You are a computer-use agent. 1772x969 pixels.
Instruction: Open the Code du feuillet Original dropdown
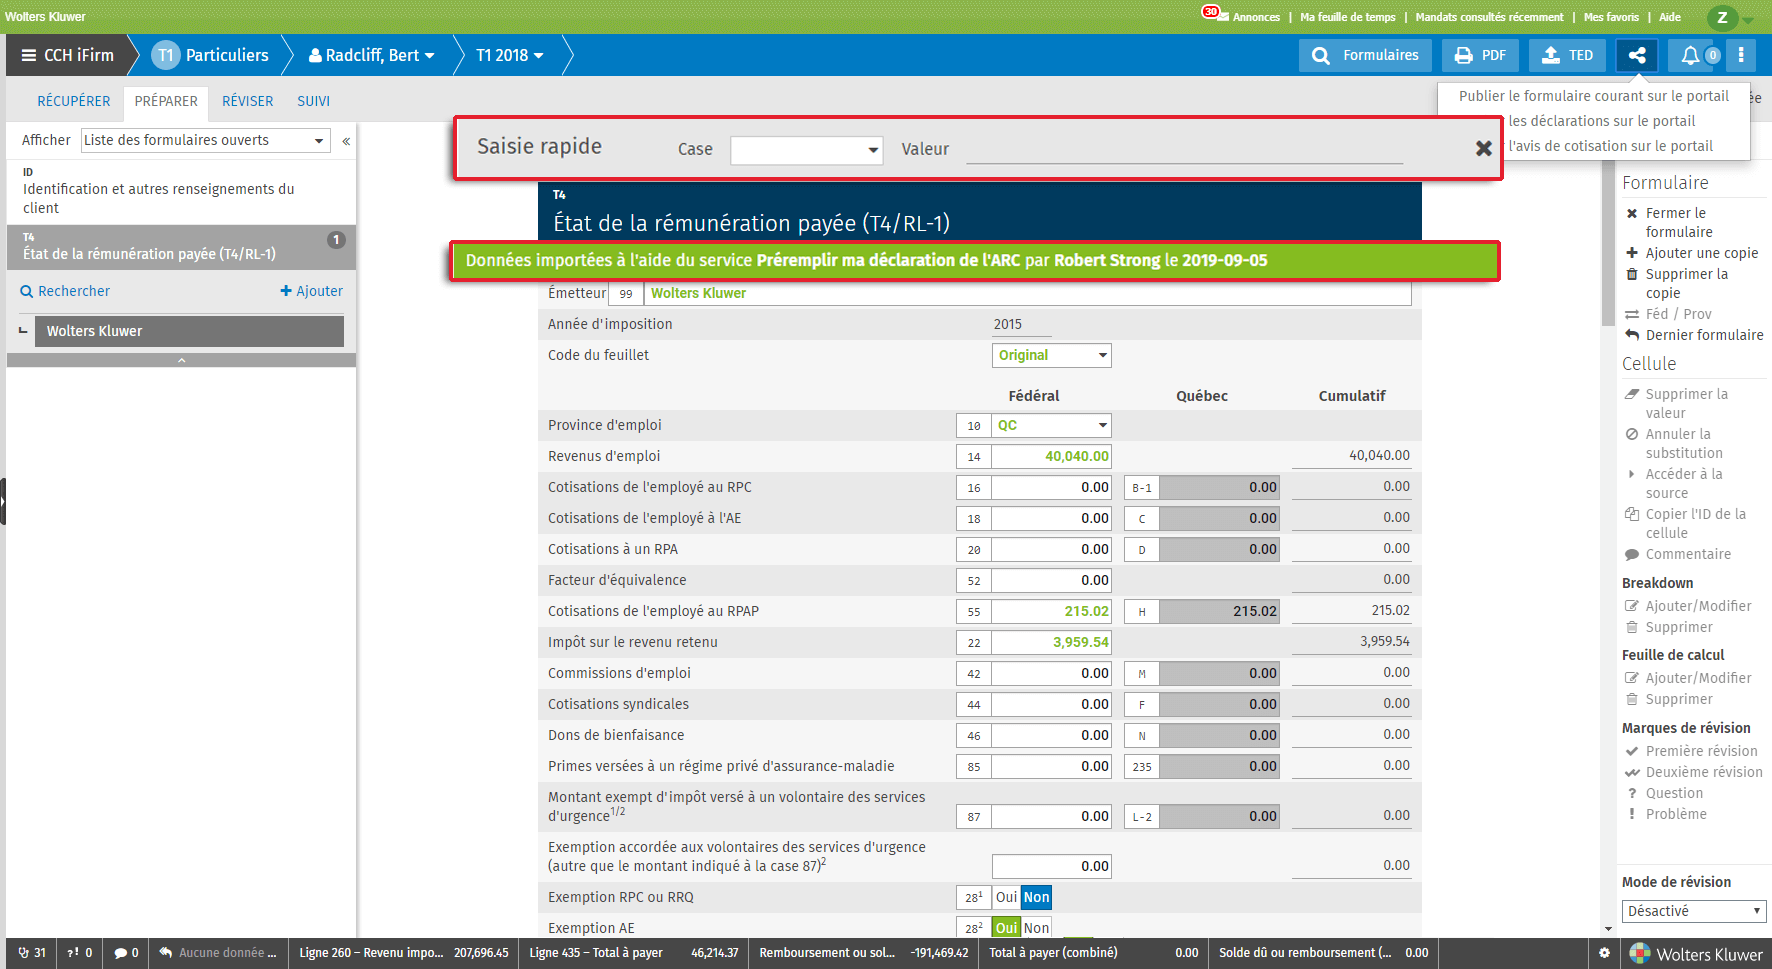[1051, 356]
